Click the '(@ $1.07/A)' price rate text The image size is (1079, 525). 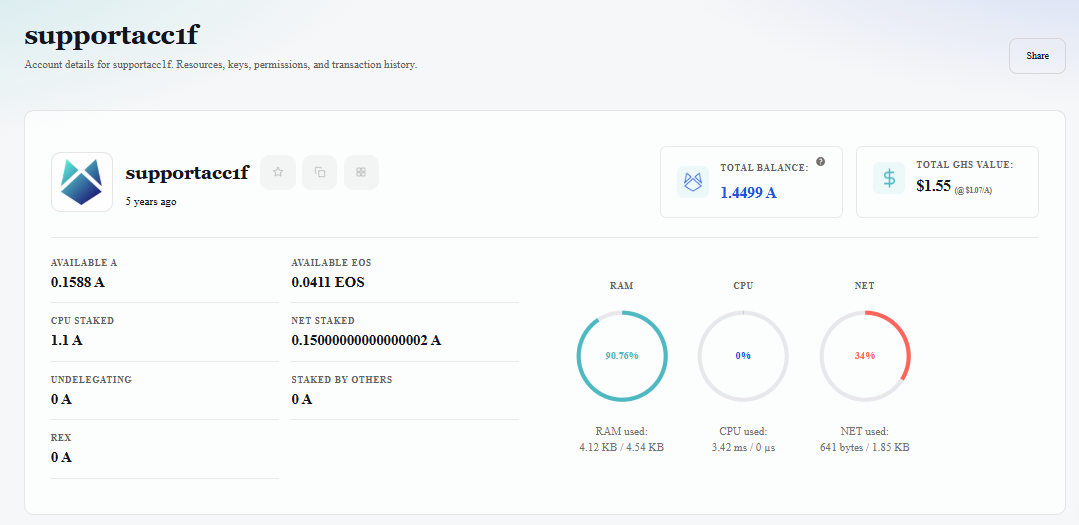coord(973,191)
